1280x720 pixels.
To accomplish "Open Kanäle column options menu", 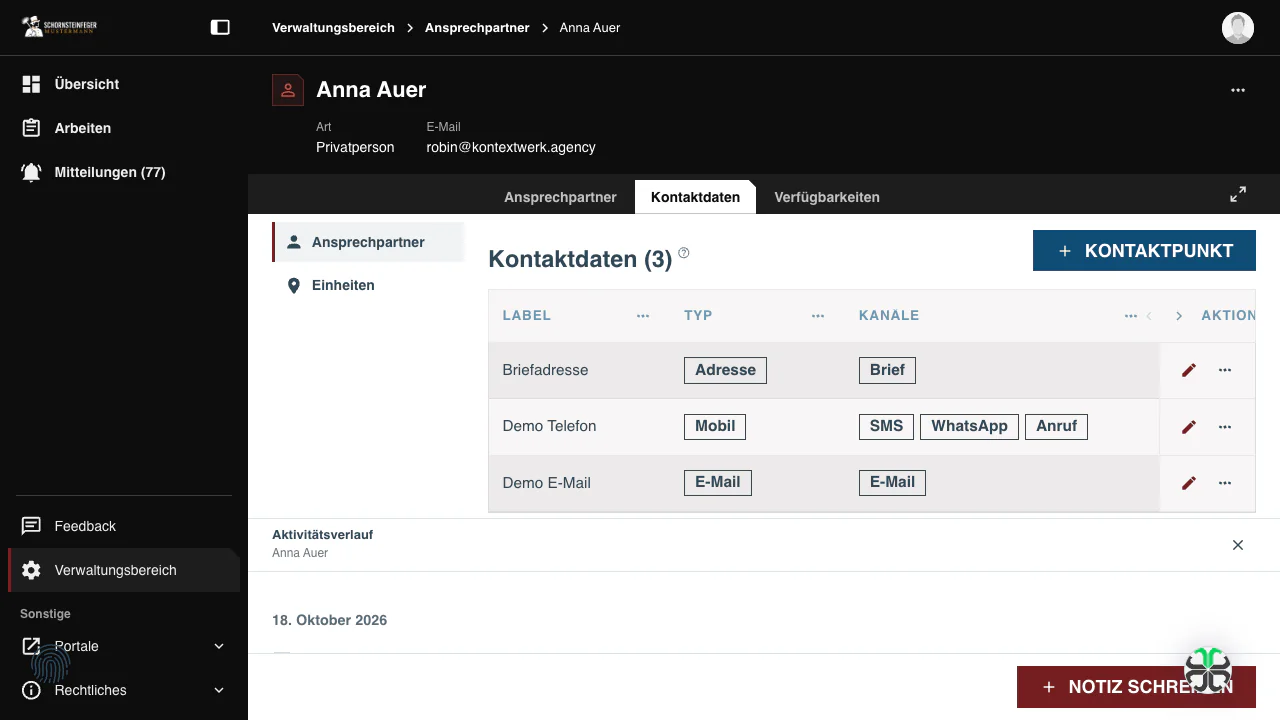I will tap(1131, 316).
